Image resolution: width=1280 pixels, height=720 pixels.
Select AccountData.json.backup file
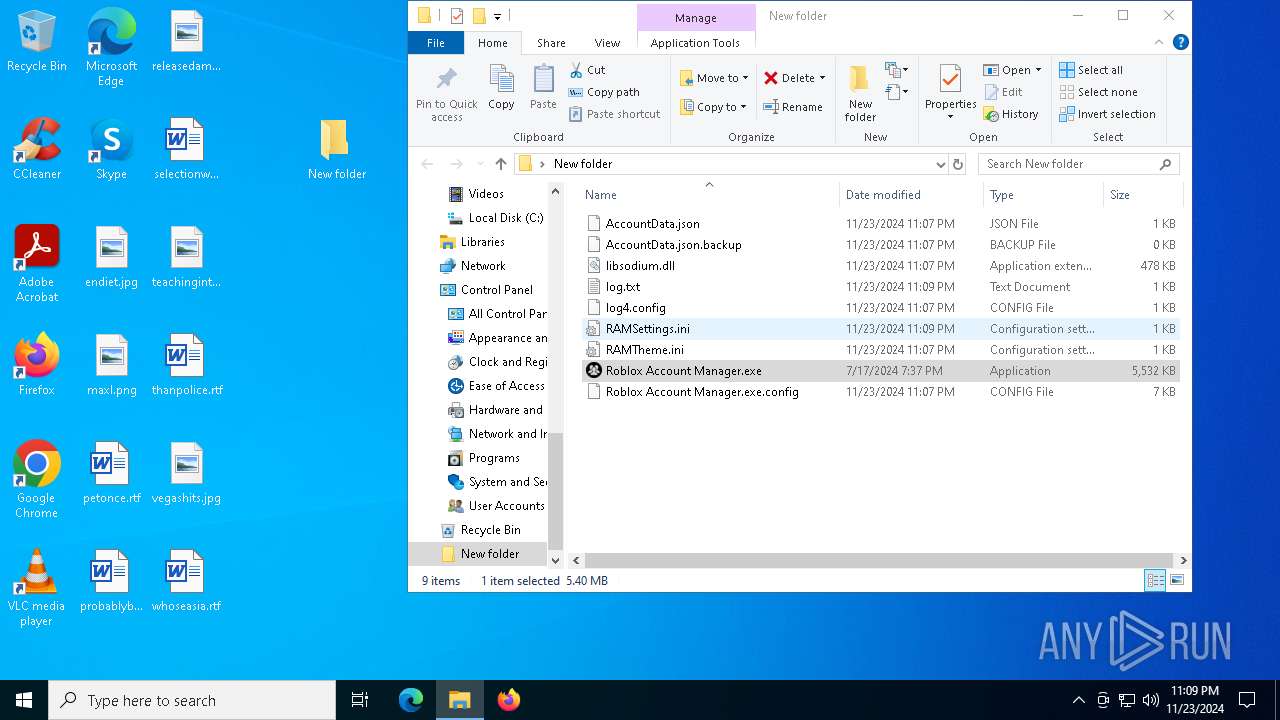[x=880, y=245]
